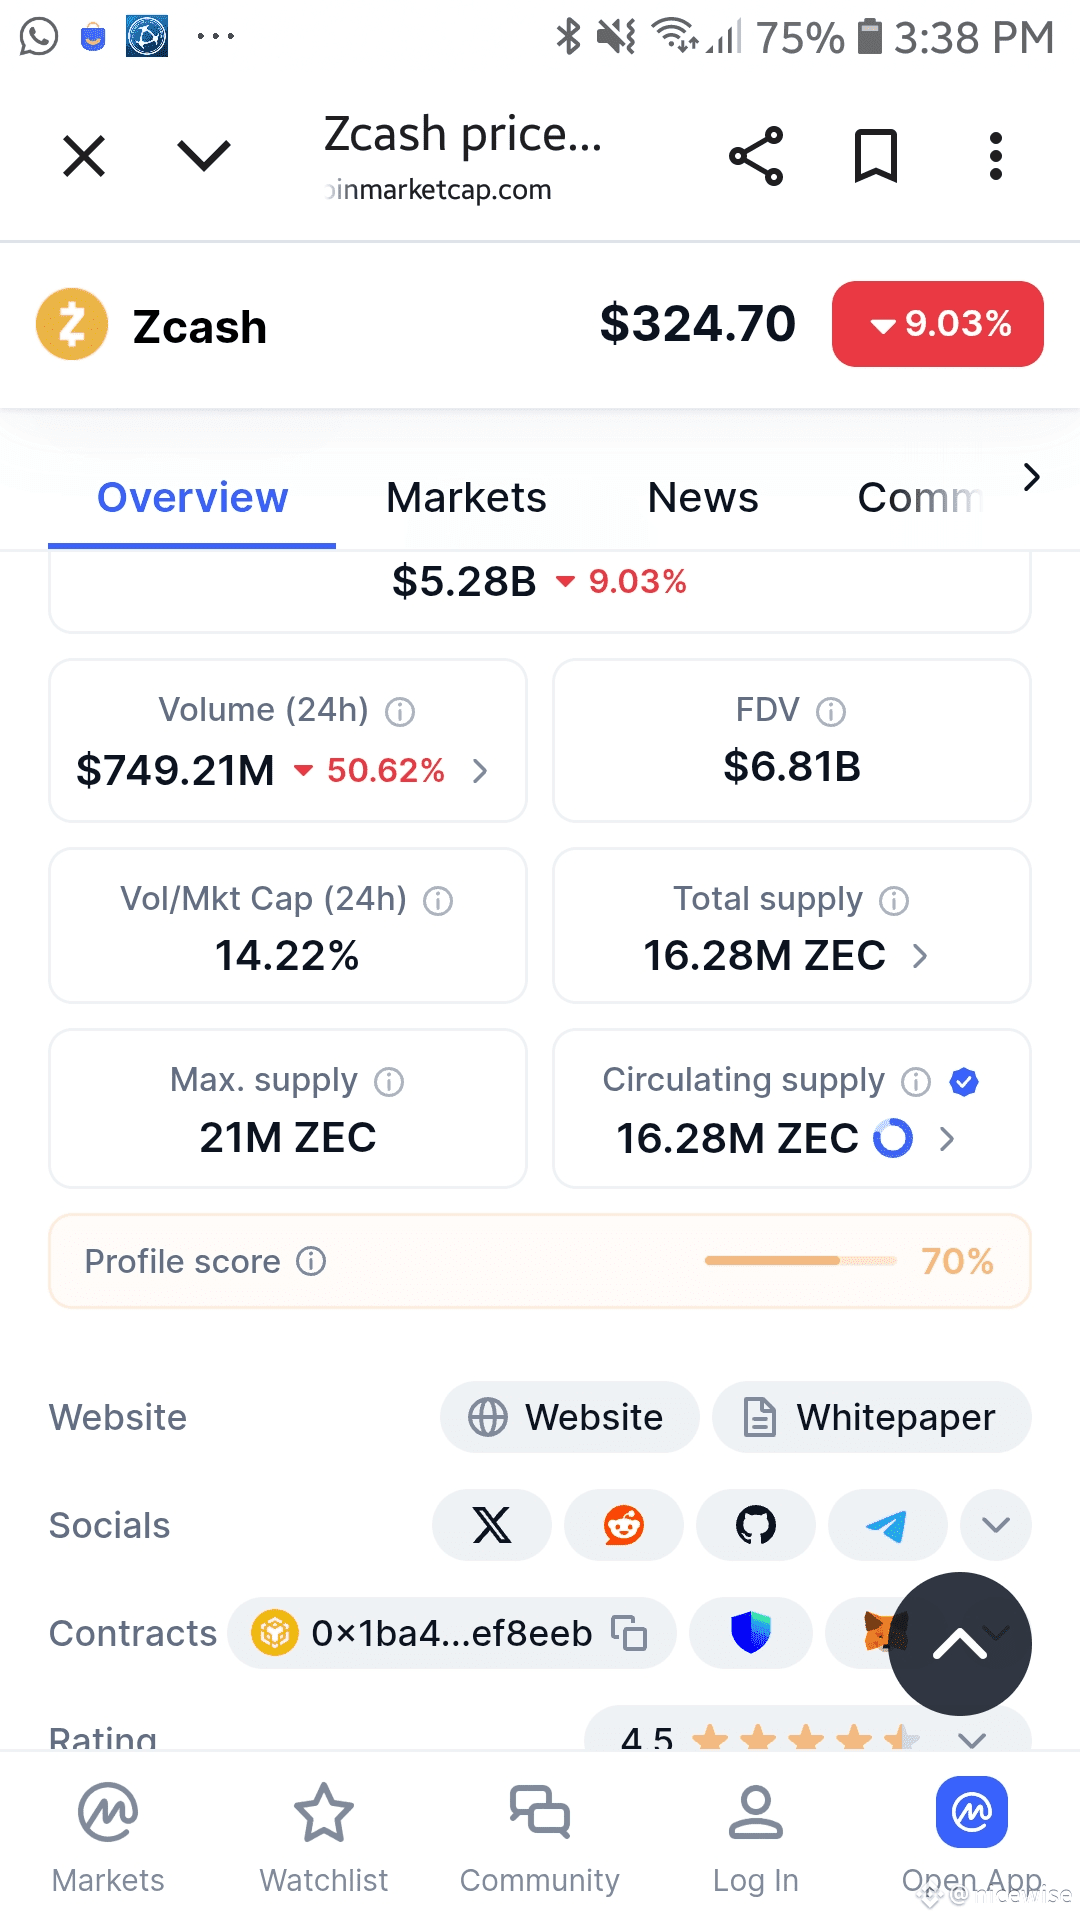Click the Trust Wallet shield icon

(751, 1633)
